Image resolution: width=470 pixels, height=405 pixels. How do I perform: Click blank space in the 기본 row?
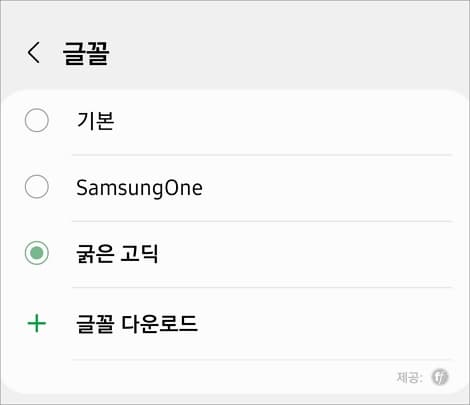pyautogui.click(x=283, y=121)
